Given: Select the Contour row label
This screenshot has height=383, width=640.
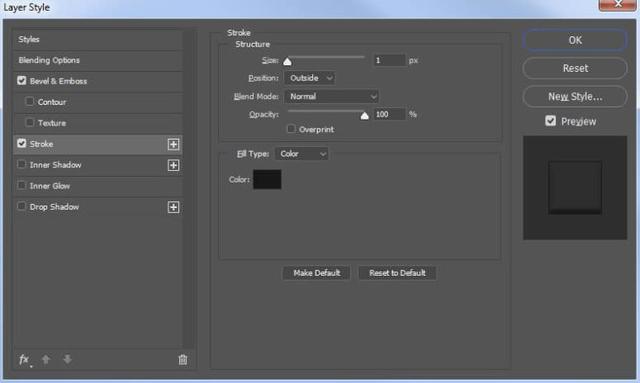Looking at the screenshot, I should click(x=52, y=102).
